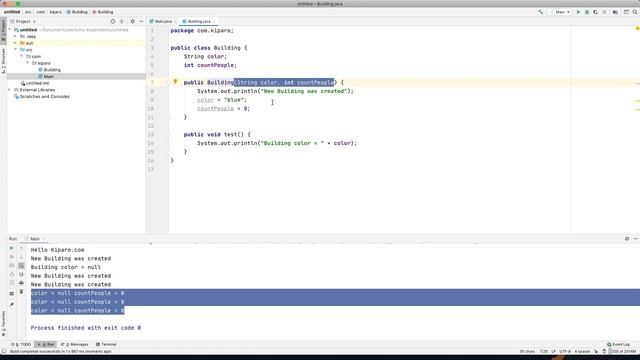Select the Building.java editor tab

point(199,21)
